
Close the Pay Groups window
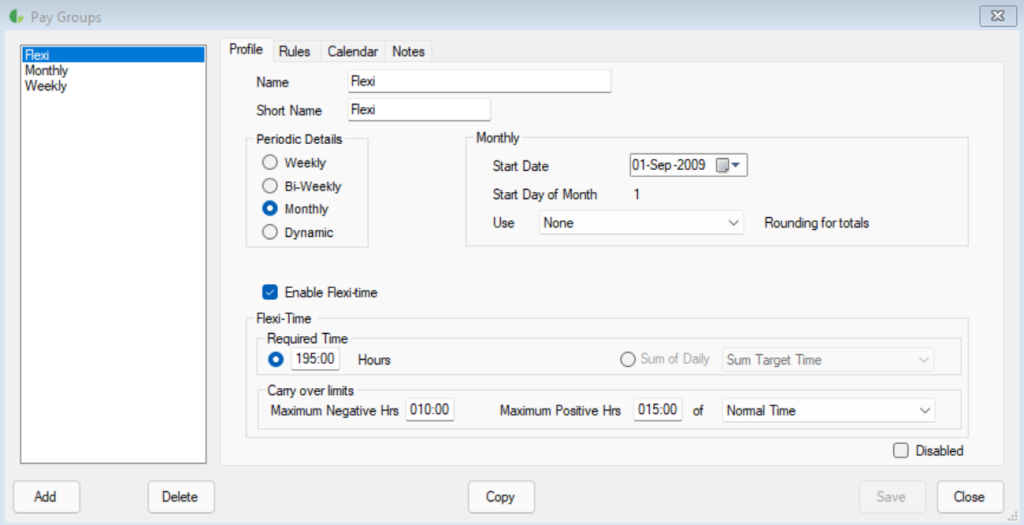(997, 16)
